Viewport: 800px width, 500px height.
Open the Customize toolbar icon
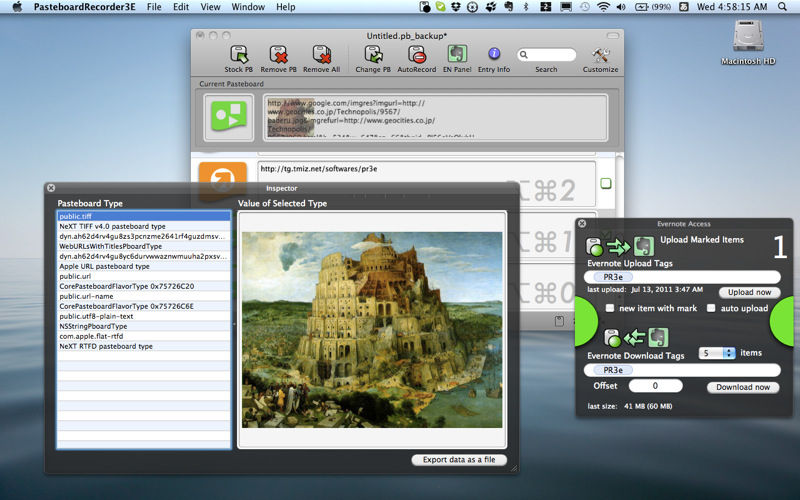tap(601, 55)
